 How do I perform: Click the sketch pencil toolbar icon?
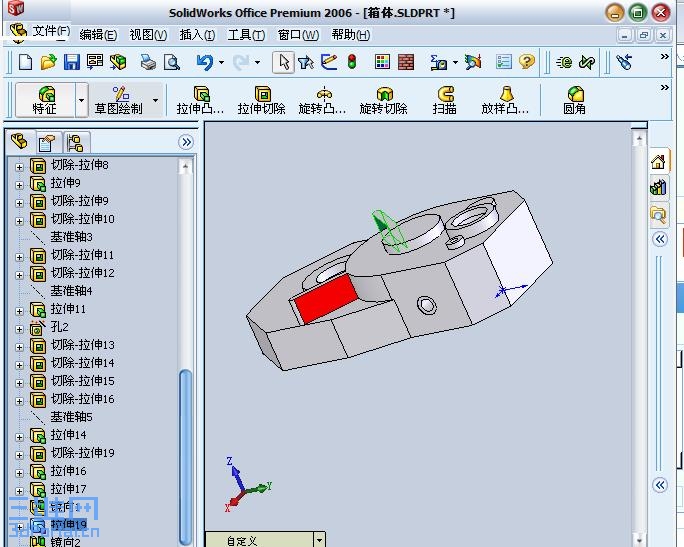tap(328, 62)
